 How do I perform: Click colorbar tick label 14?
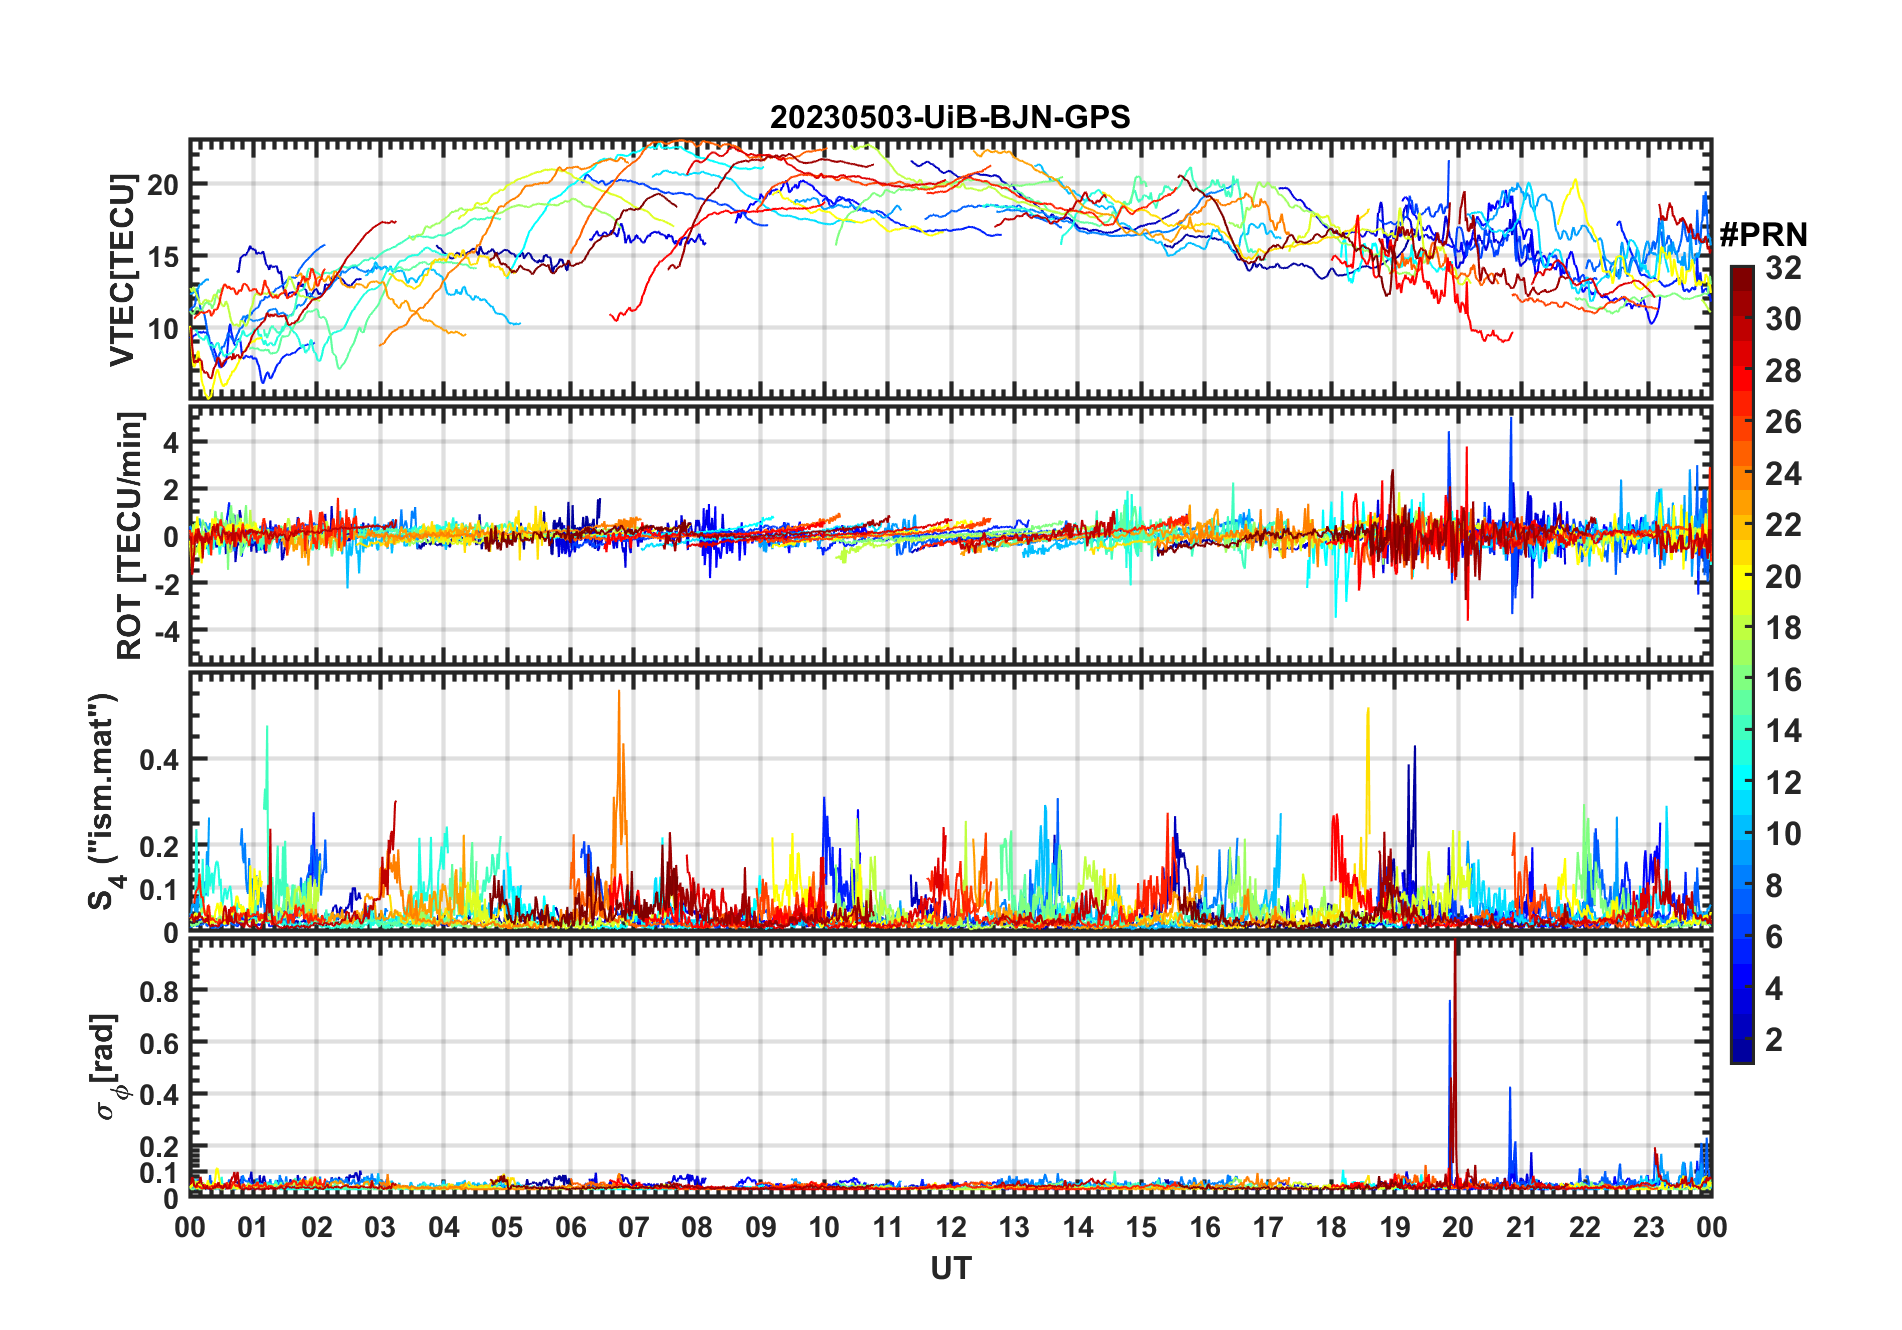(1783, 731)
